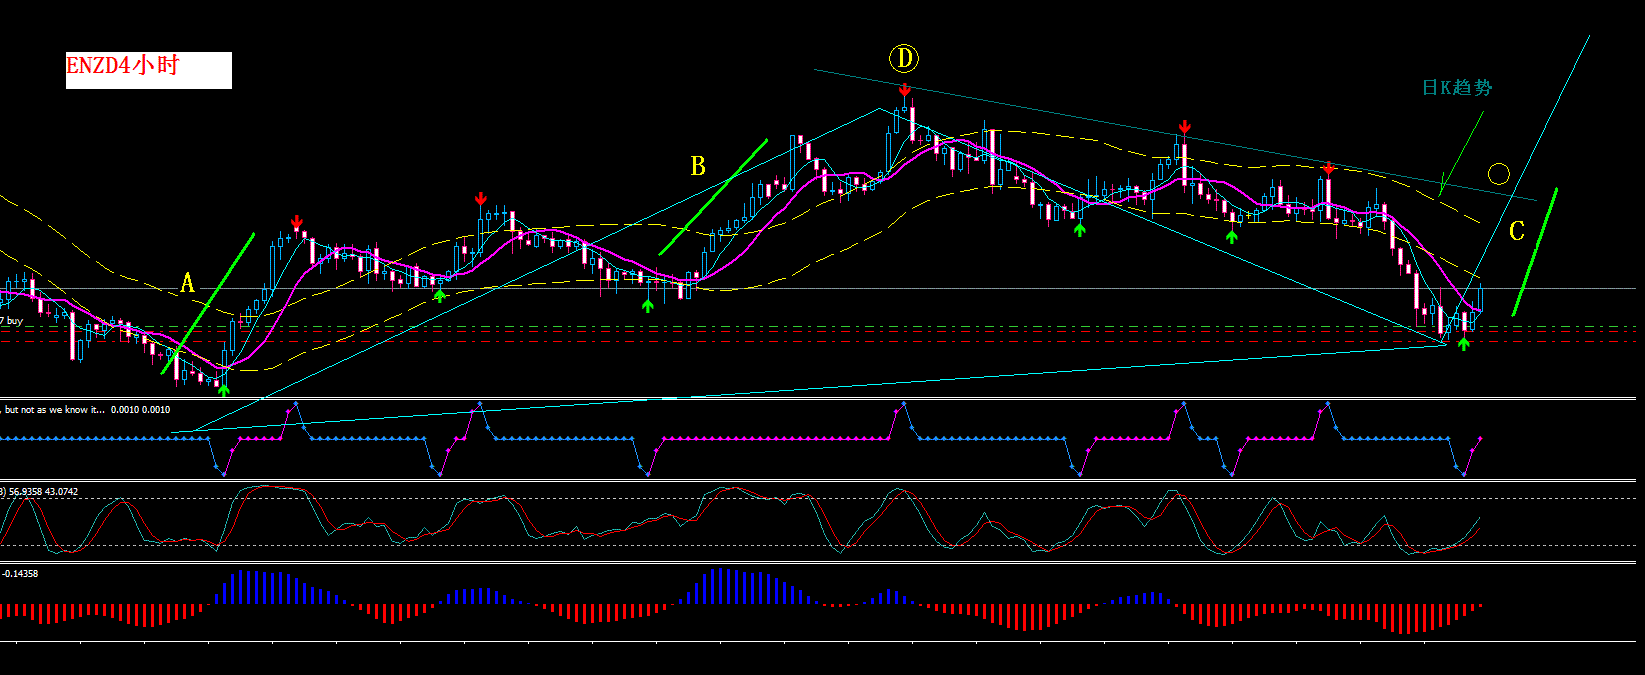Click the 'but not as we know it' indicator label

(x=86, y=410)
